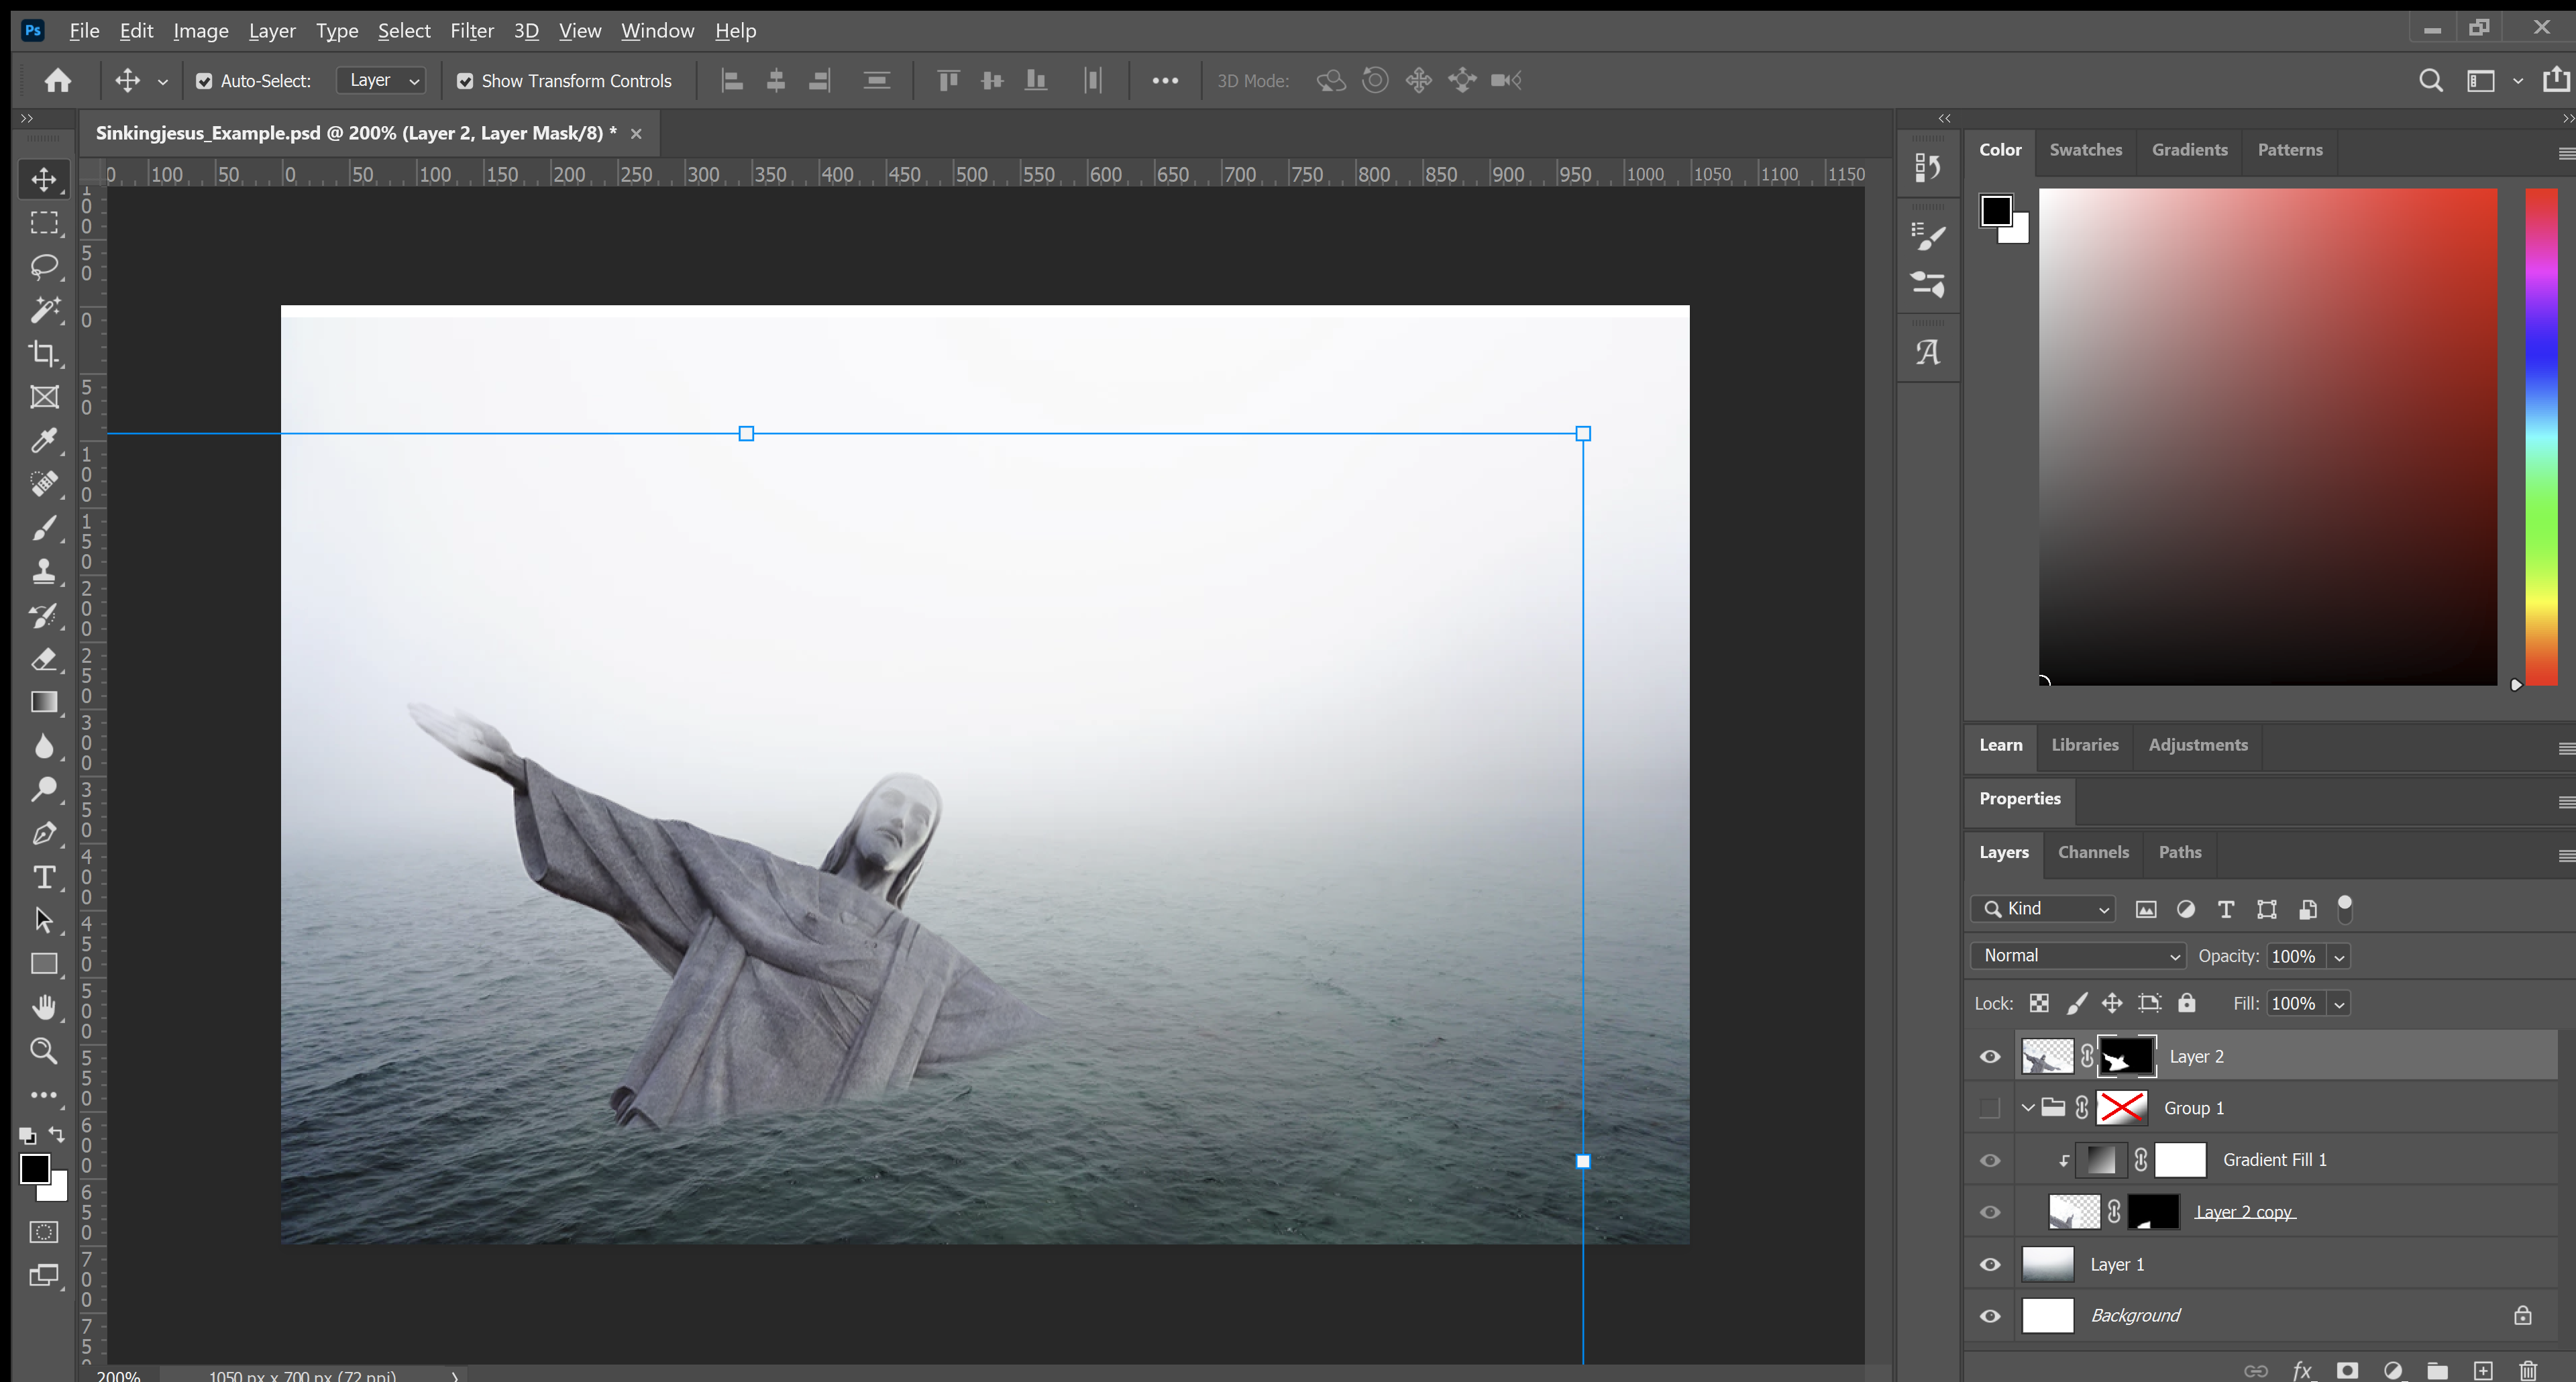The width and height of the screenshot is (2576, 1382).
Task: Select the Pen tool
Action: tap(44, 833)
